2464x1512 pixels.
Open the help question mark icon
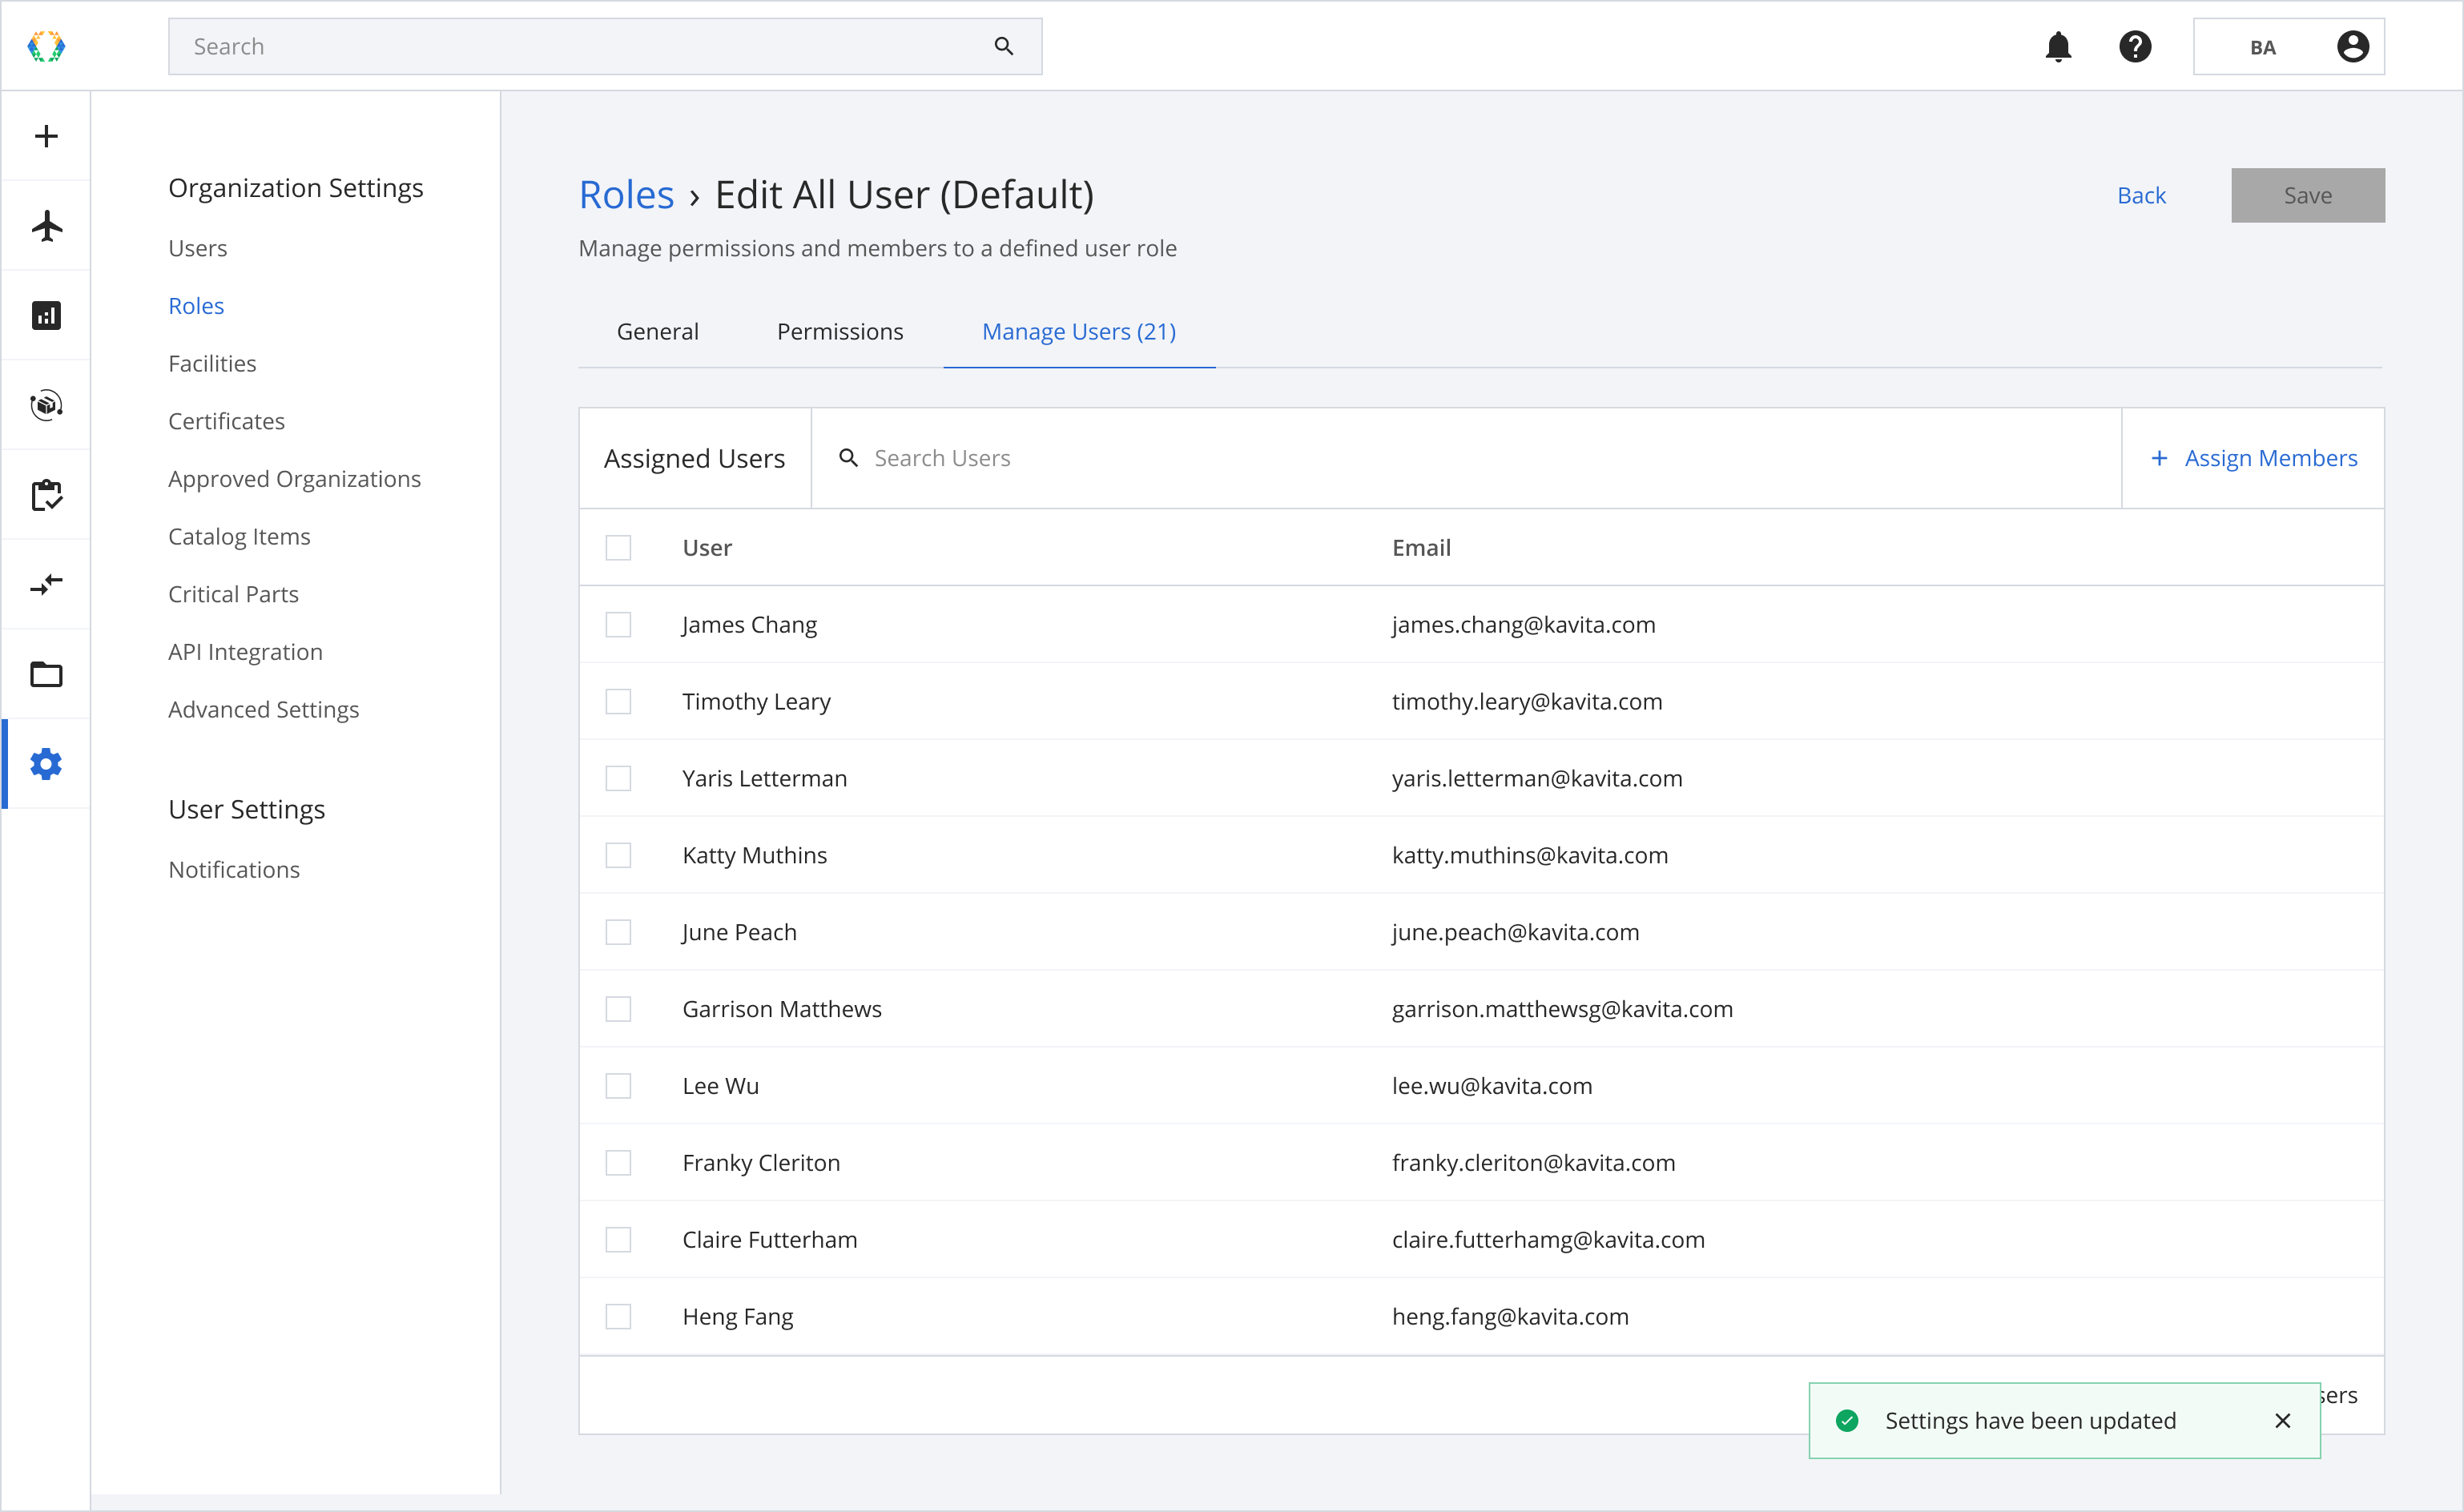point(2135,46)
